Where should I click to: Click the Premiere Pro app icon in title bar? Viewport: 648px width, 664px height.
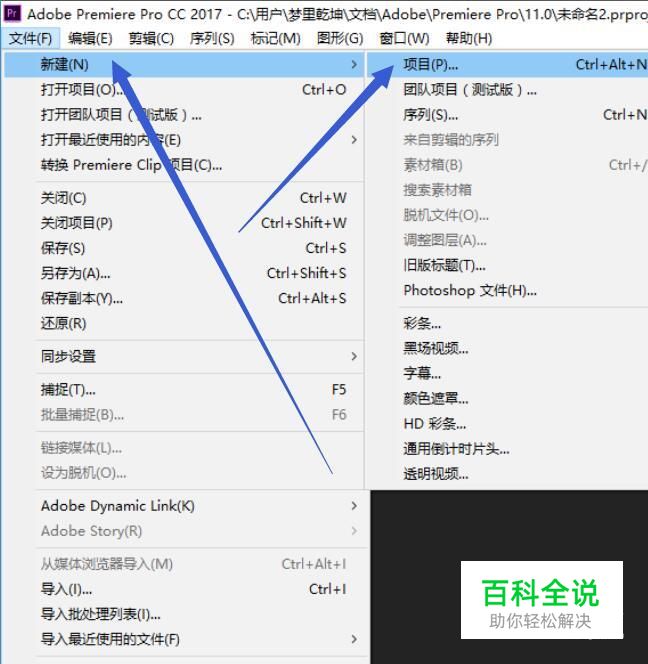pos(11,13)
